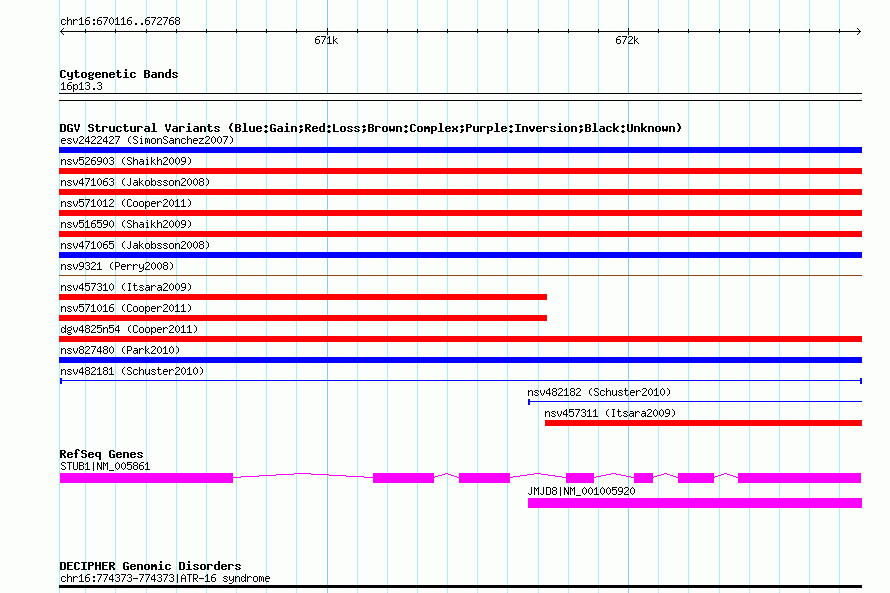The width and height of the screenshot is (890, 593).
Task: Select the nsv827480 (Park2010) label
Action: click(x=120, y=350)
